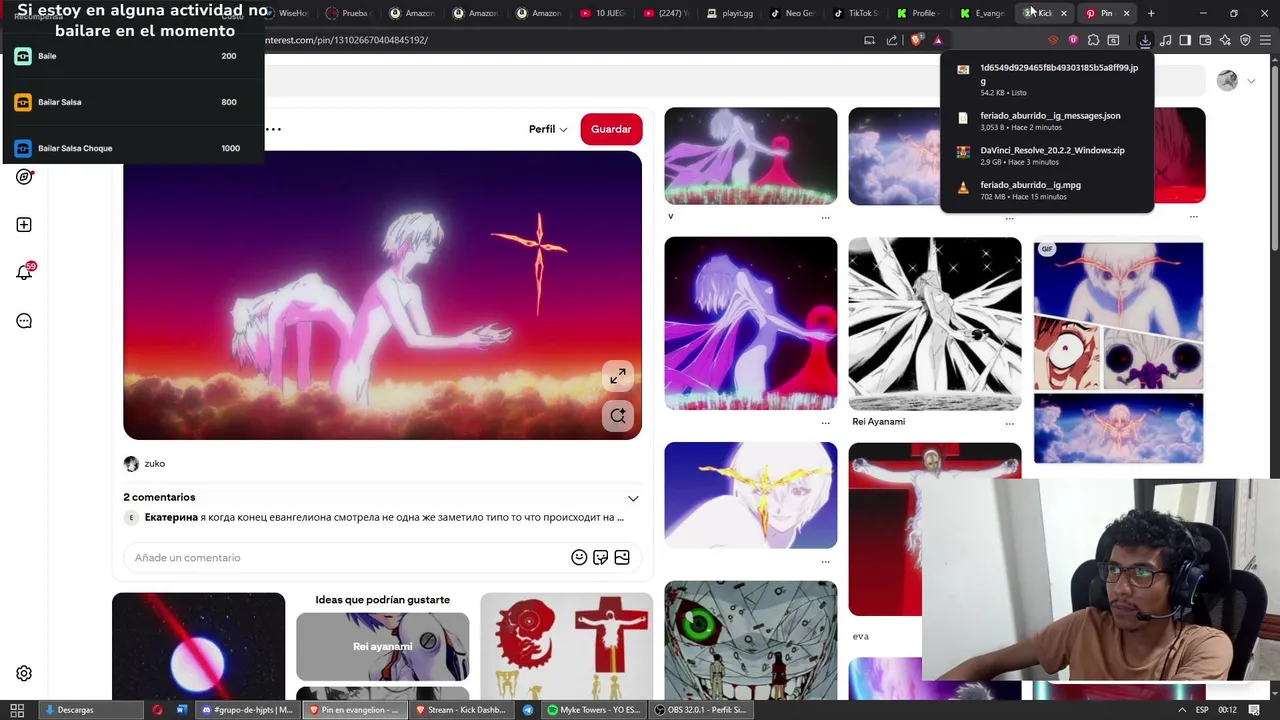
Task: Switch to the E_vange Kick tab
Action: [981, 13]
